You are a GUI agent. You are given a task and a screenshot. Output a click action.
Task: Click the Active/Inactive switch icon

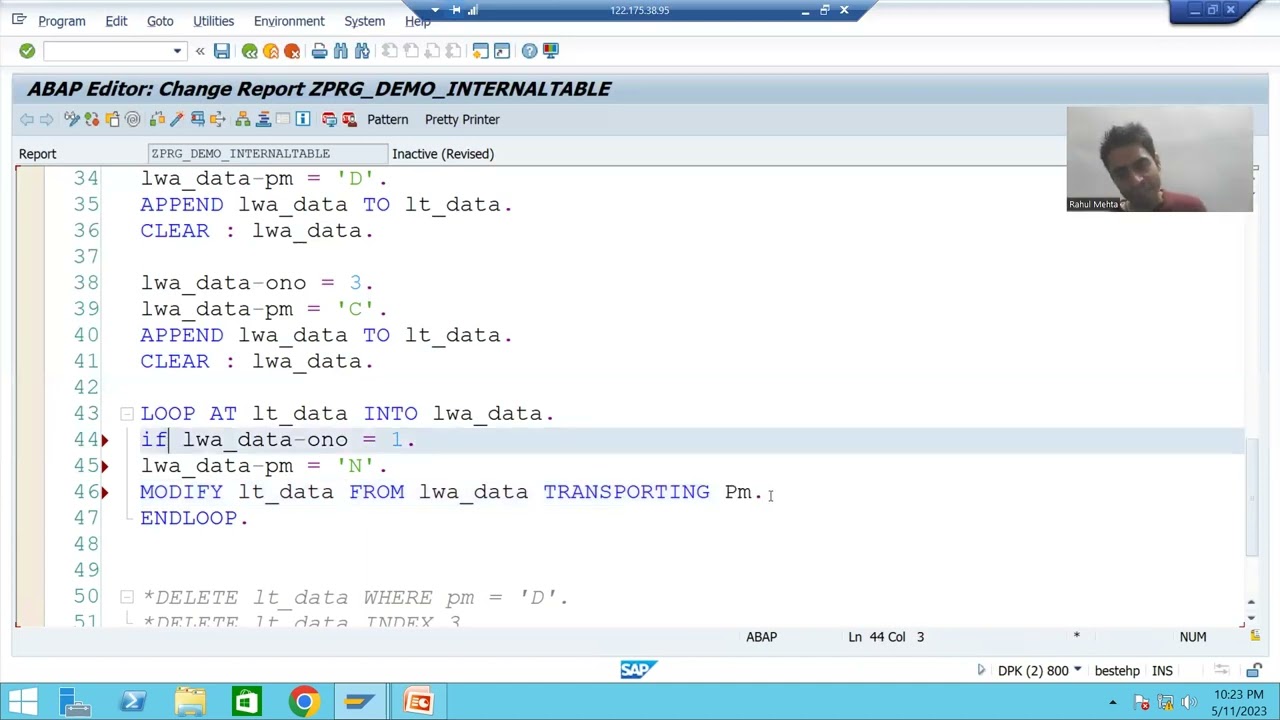coord(92,119)
